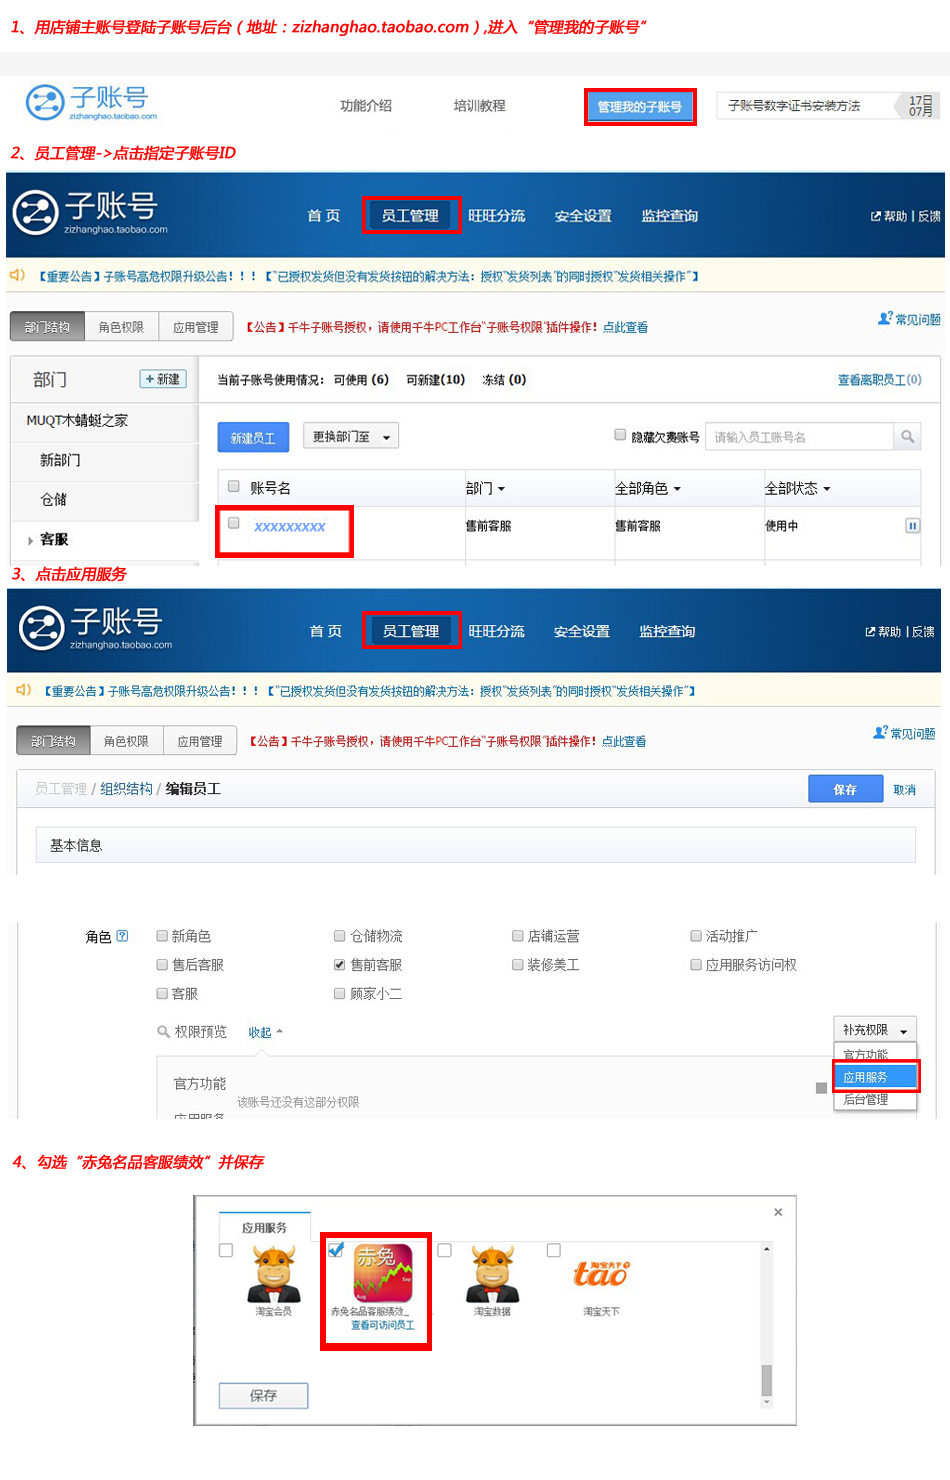Screen dimensions: 950x1480
Task: Select the 淘宝会员 app icon
Action: (274, 1273)
